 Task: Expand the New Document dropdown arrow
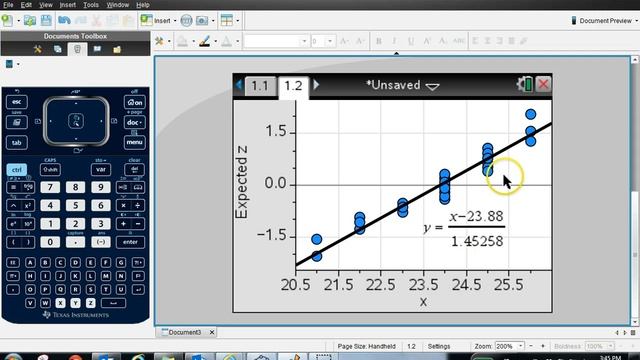pyautogui.click(x=18, y=21)
